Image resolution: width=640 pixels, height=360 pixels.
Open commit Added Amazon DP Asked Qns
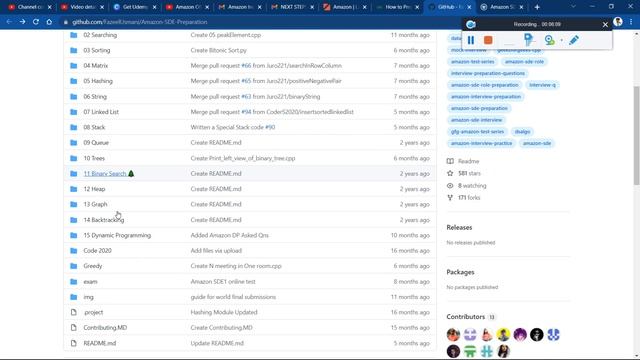[229, 236]
